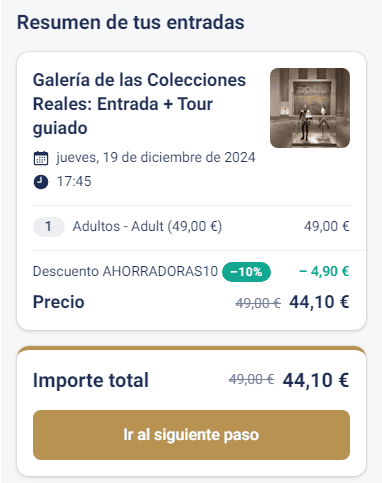Click the 44,10 € price in Precio row
382x483 pixels.
pyautogui.click(x=319, y=302)
